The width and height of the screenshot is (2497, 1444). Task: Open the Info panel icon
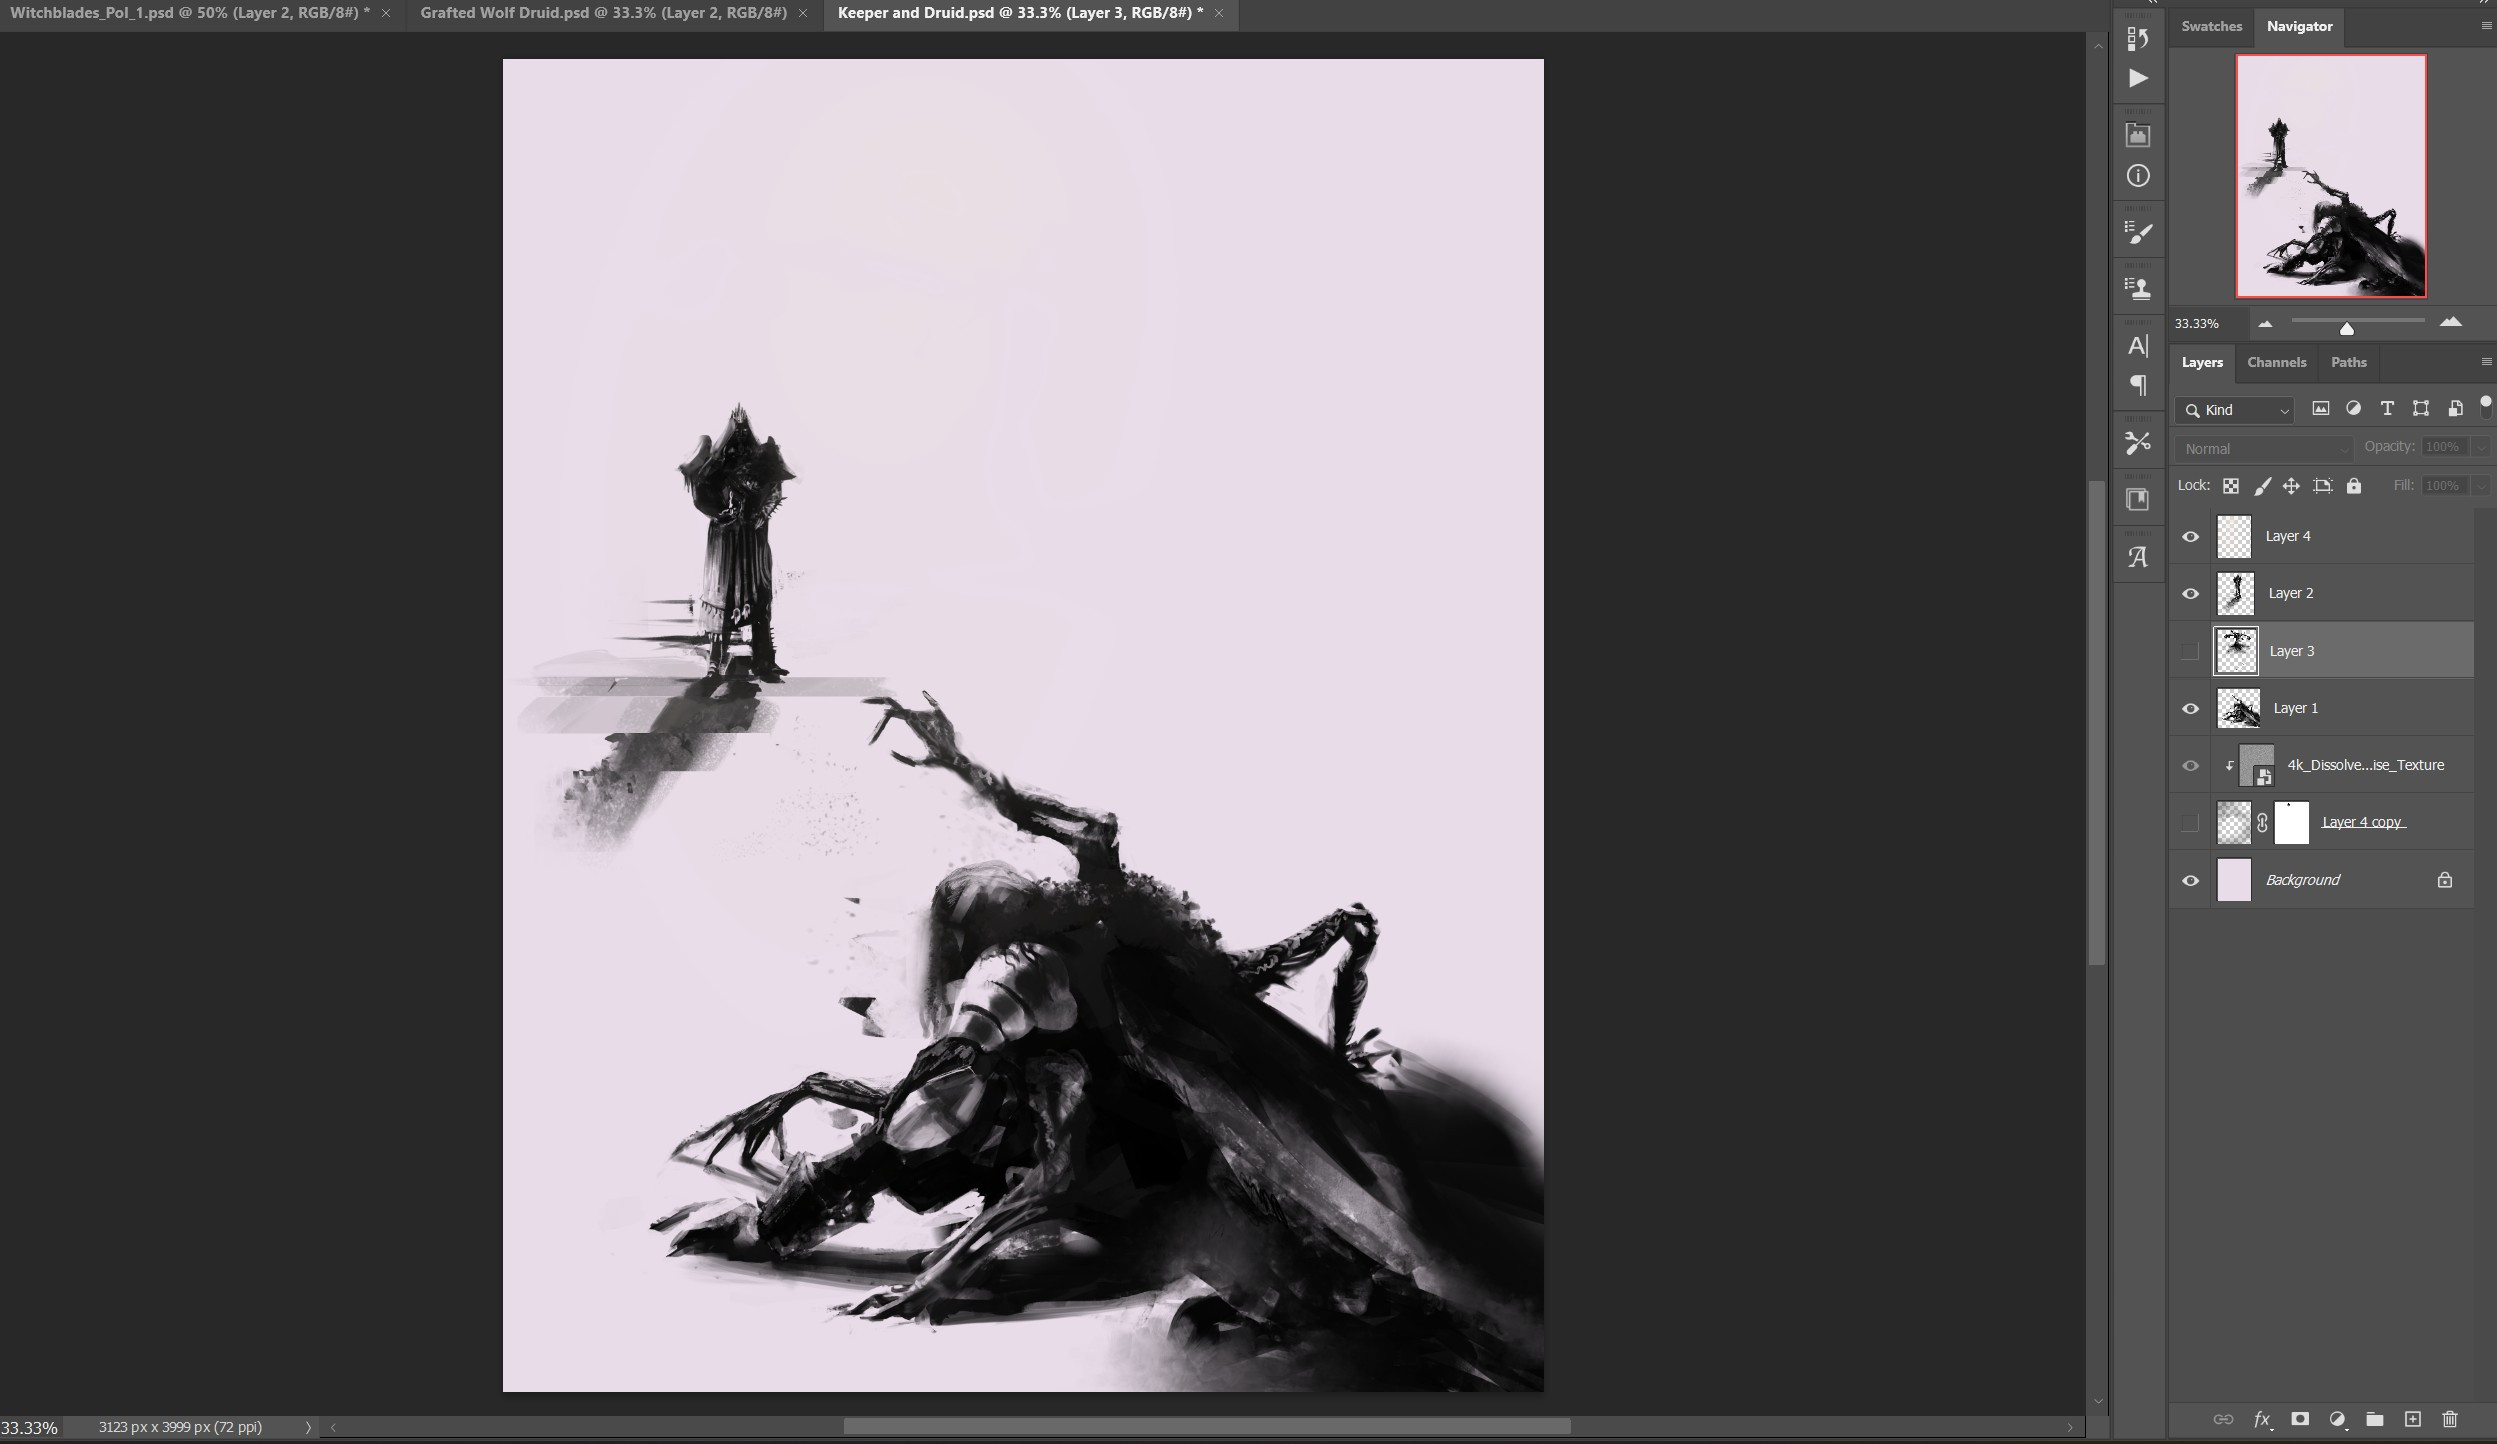coord(2137,176)
